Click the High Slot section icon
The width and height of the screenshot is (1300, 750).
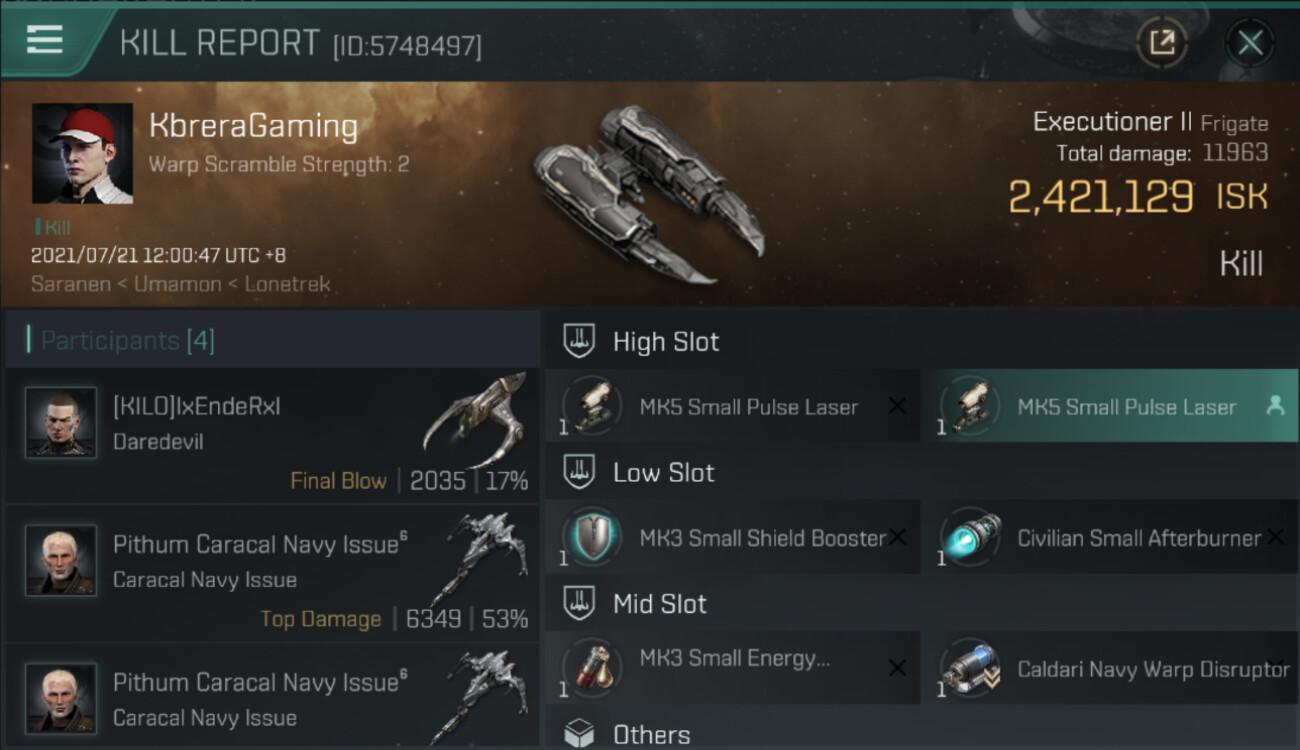(579, 341)
